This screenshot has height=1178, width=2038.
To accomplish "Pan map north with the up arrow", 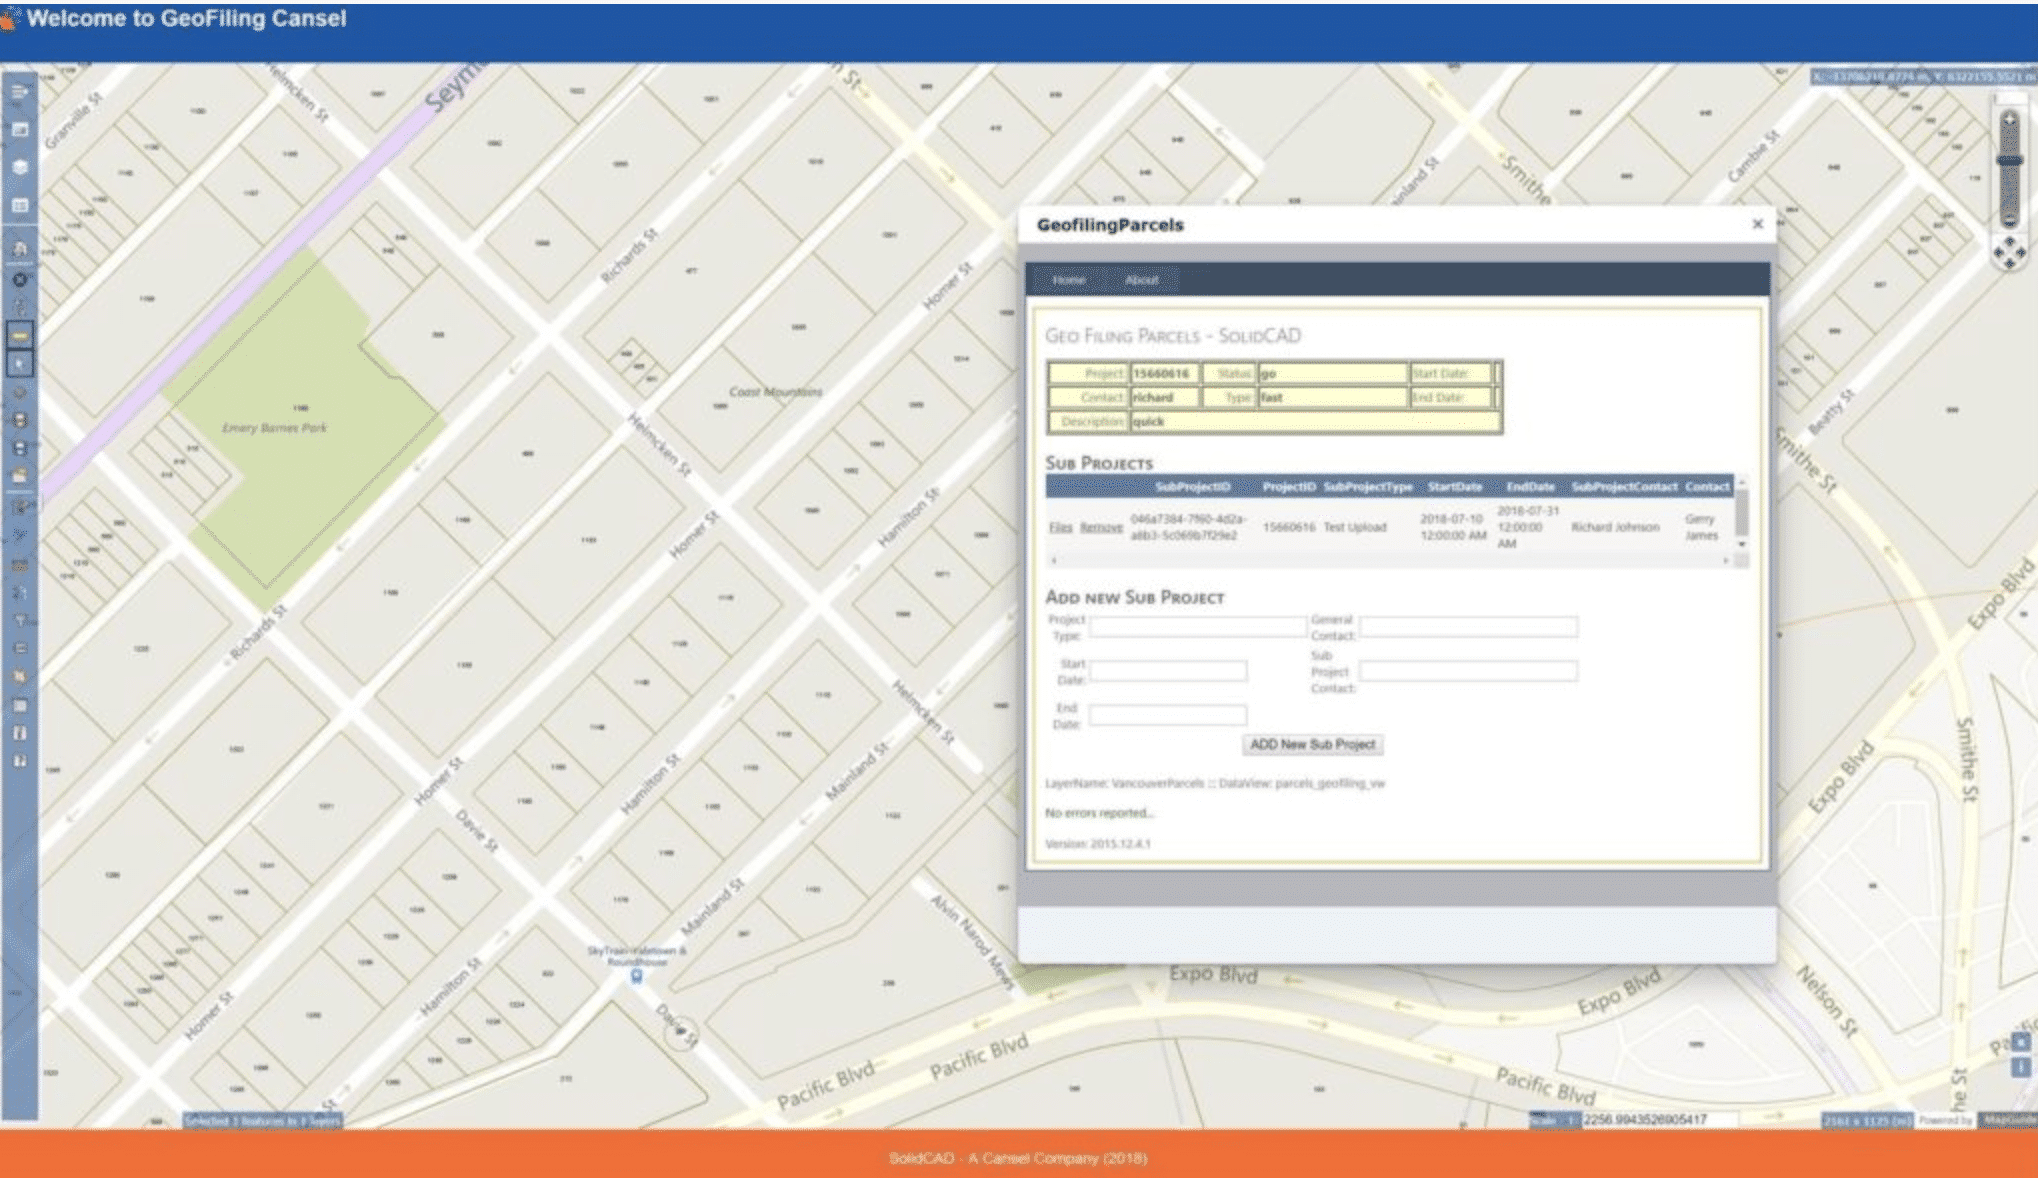I will pos(2010,242).
